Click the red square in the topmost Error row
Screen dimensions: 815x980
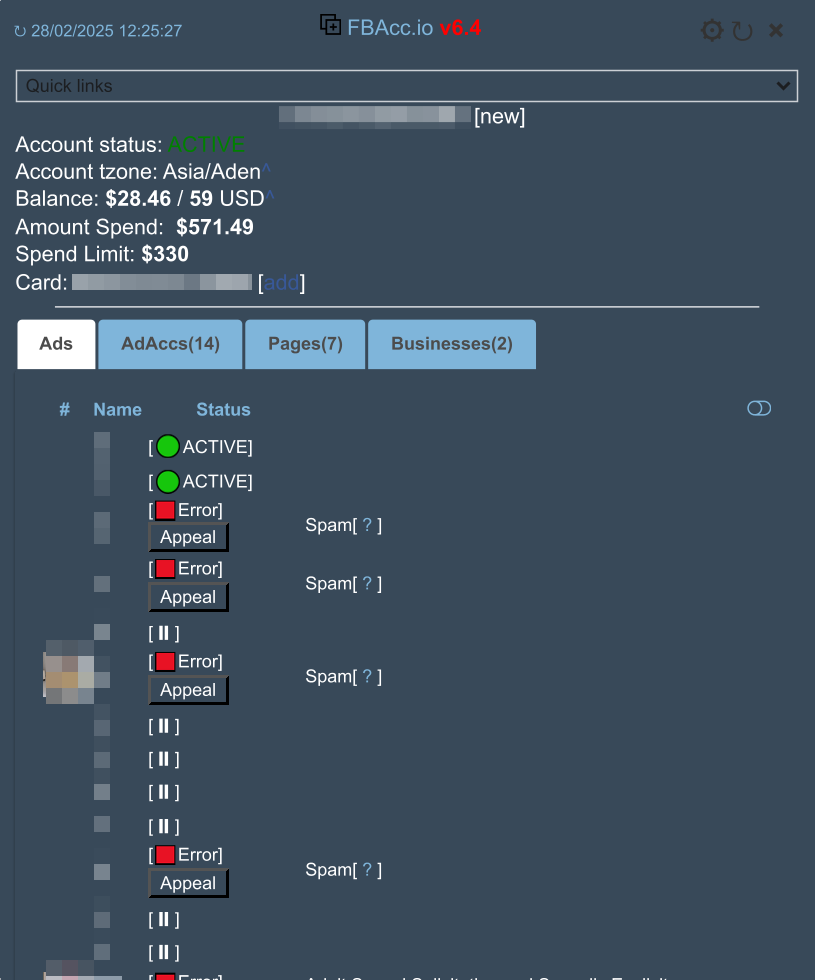[165, 510]
